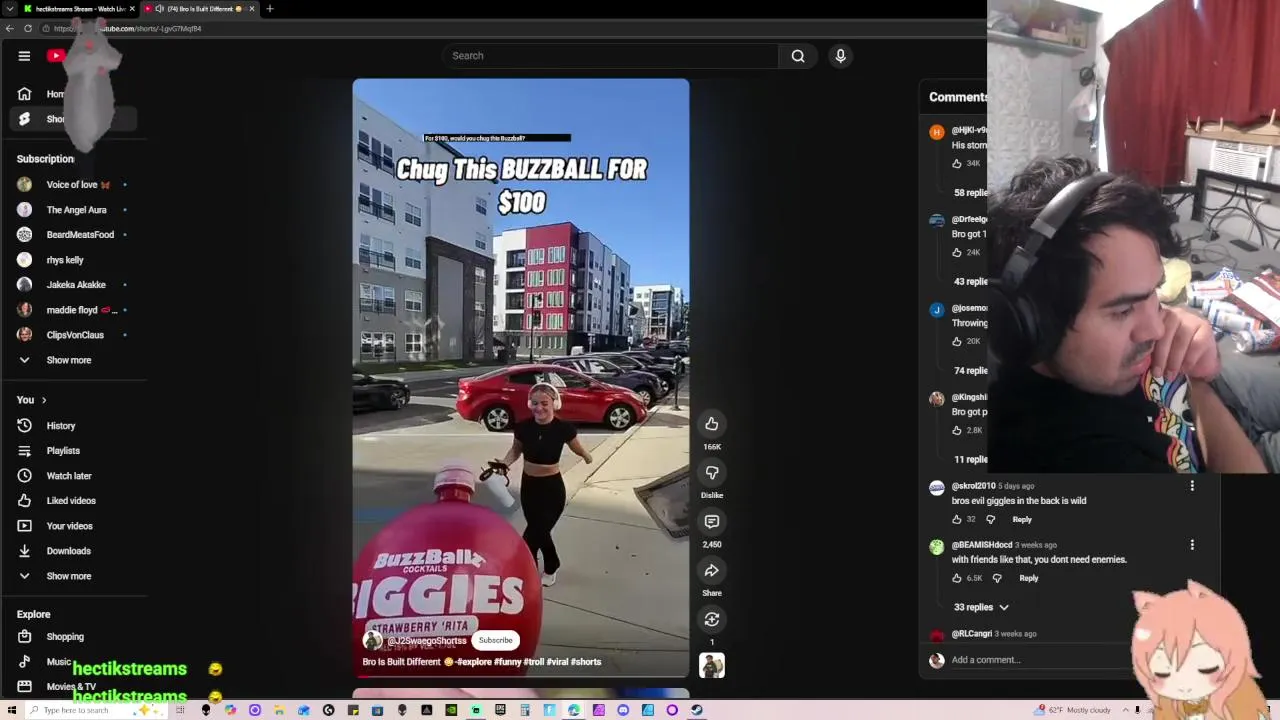The image size is (1280, 720).
Task: Click the #shorts hashtag
Action: [x=586, y=662]
